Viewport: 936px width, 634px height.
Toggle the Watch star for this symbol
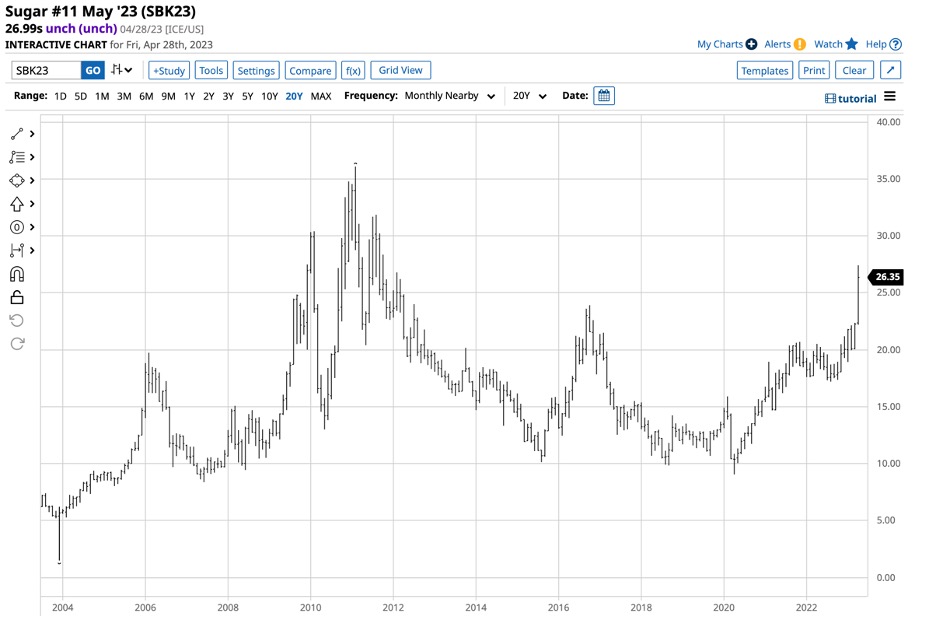pos(836,44)
